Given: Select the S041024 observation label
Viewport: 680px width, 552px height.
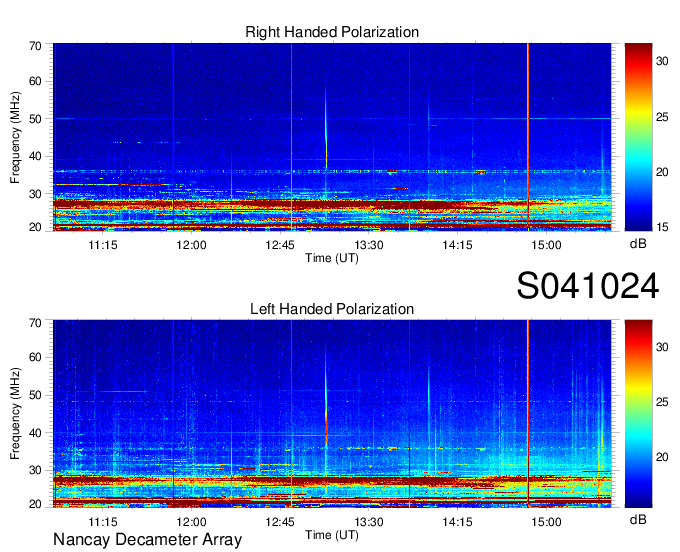Looking at the screenshot, I should 588,286.
